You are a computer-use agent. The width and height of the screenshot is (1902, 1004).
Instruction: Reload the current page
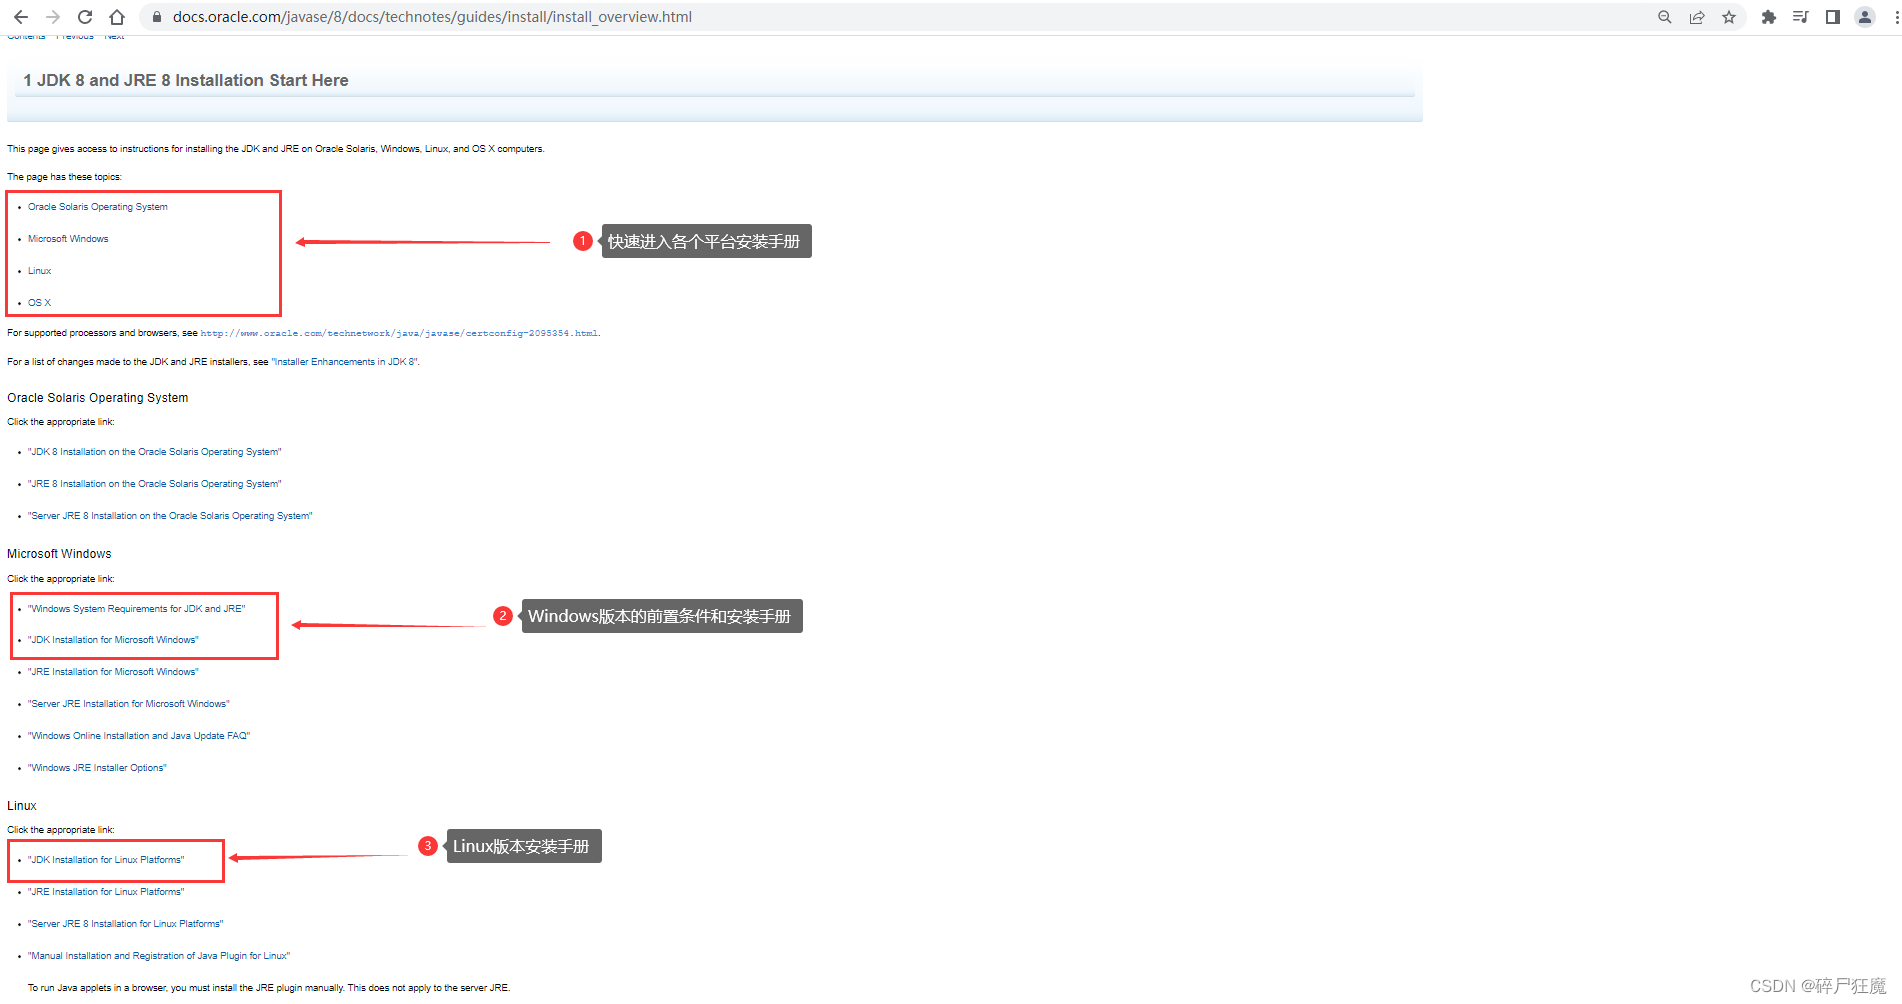(85, 17)
